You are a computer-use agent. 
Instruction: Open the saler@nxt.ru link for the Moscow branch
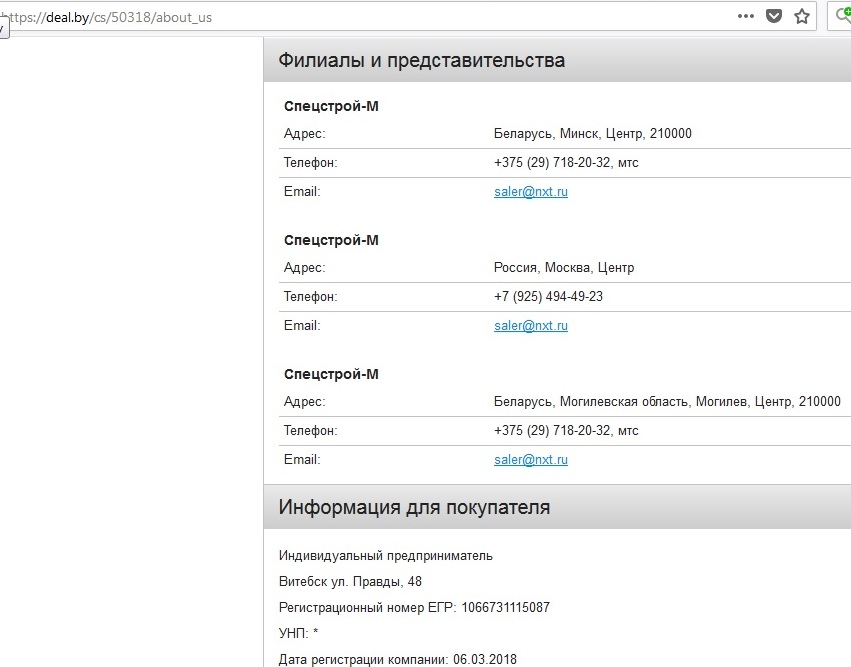(x=530, y=326)
